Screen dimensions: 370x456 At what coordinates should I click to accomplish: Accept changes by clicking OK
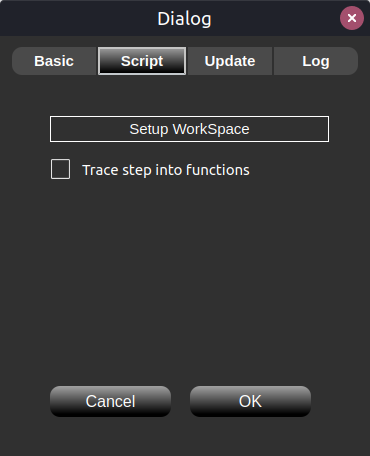pyautogui.click(x=250, y=401)
